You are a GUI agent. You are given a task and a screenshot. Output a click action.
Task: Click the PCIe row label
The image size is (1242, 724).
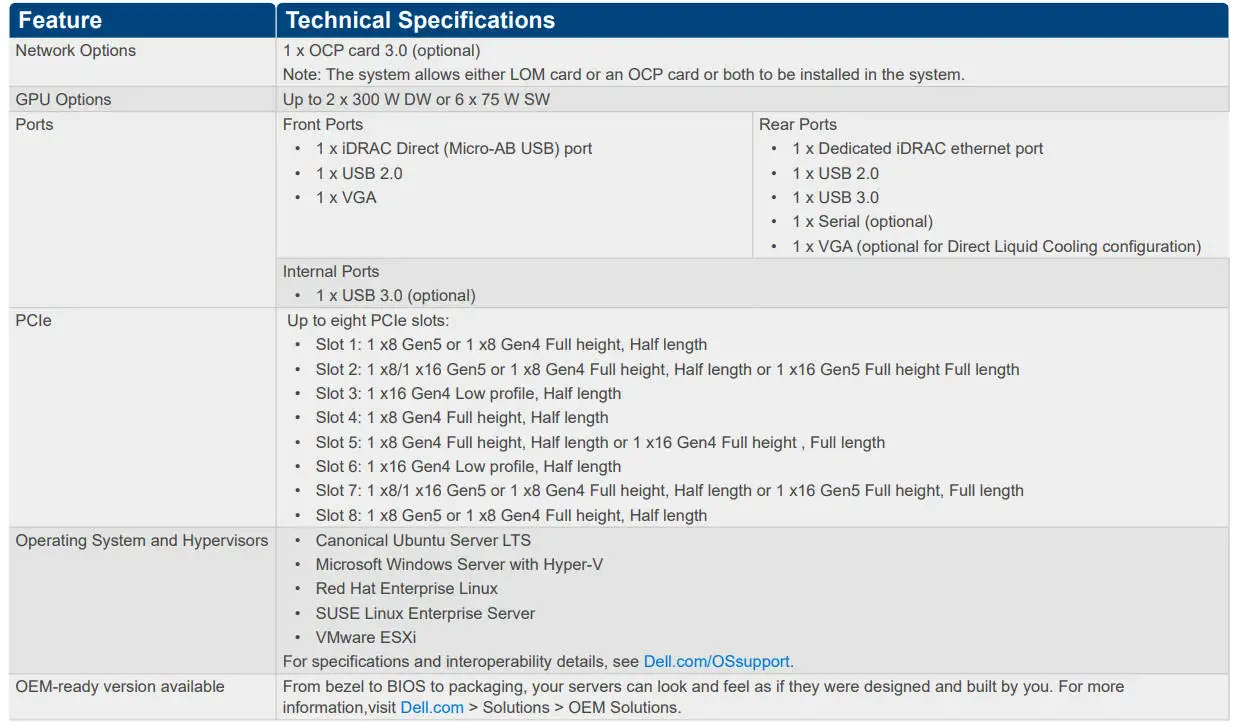(34, 321)
